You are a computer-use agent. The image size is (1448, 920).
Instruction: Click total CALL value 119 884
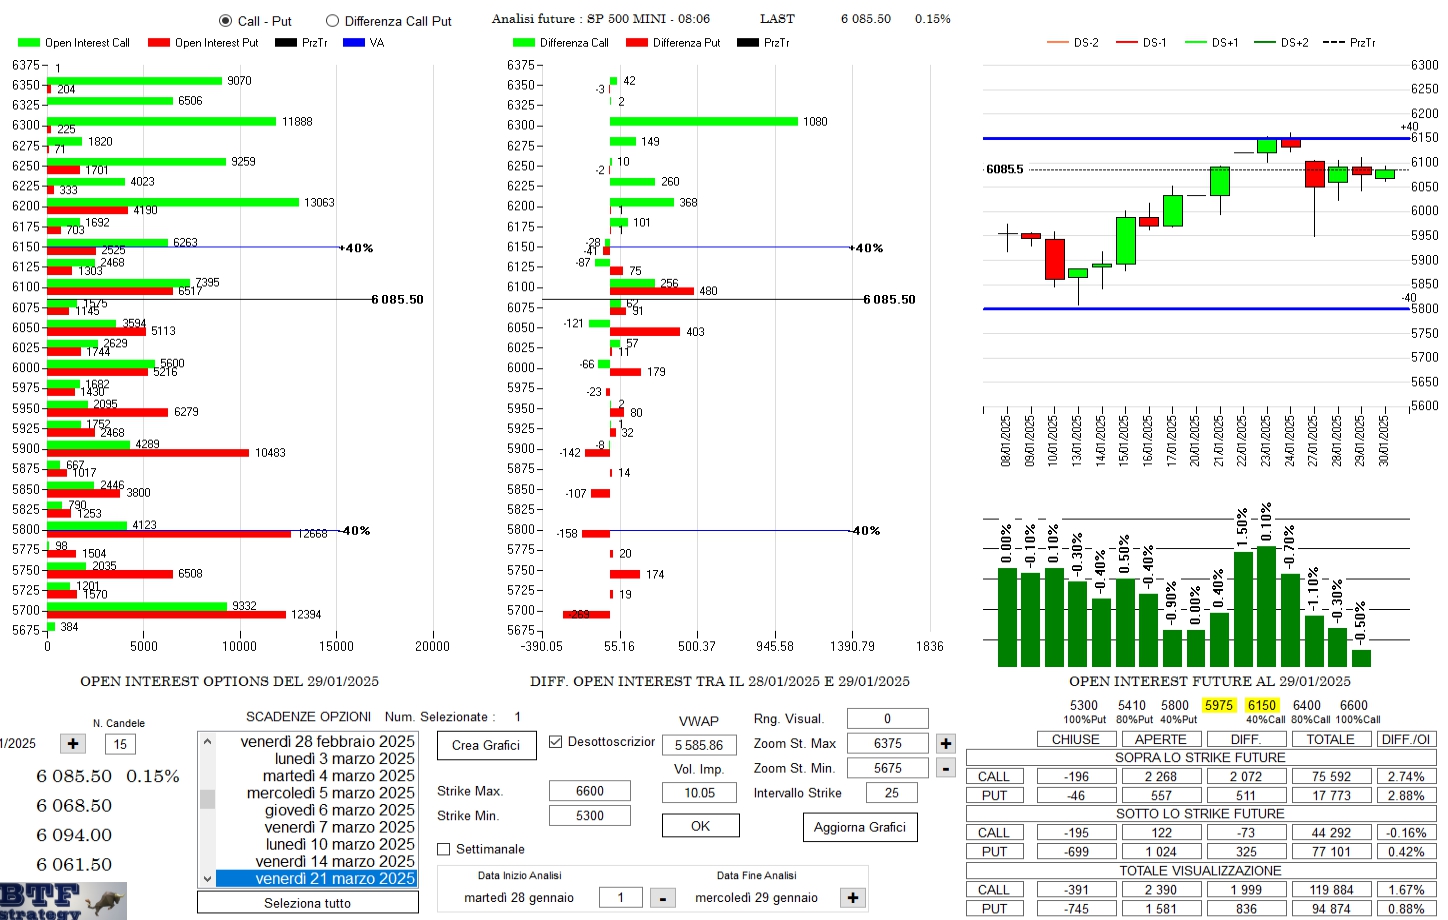1331,889
